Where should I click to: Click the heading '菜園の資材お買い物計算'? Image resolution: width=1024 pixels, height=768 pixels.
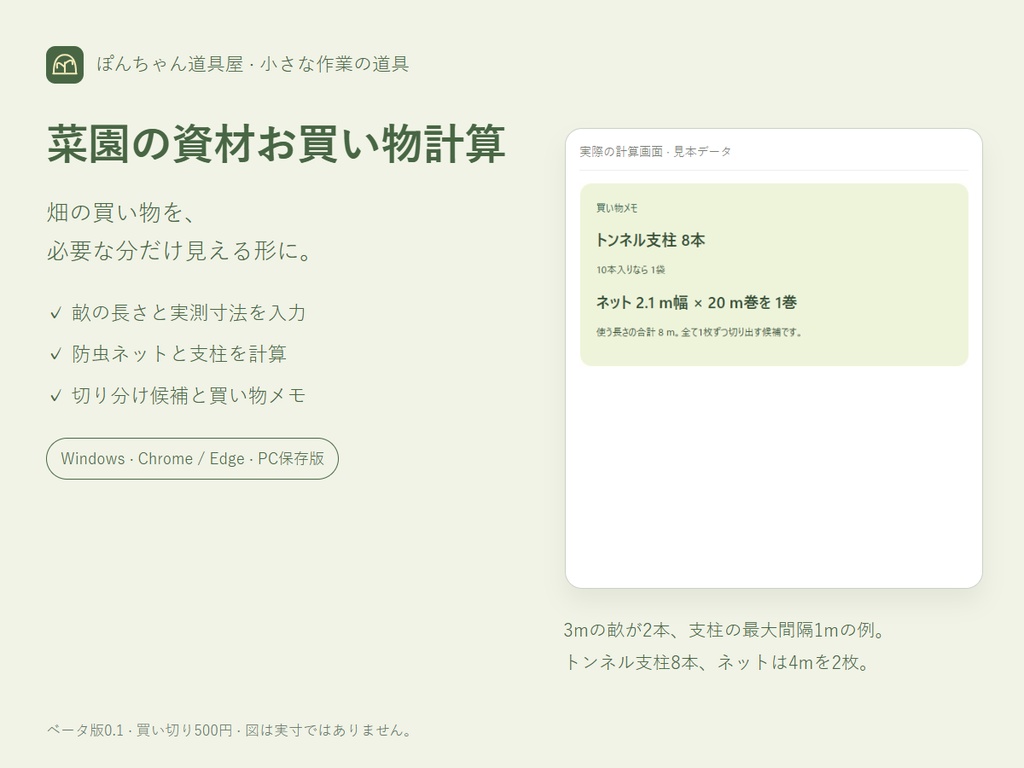(276, 144)
